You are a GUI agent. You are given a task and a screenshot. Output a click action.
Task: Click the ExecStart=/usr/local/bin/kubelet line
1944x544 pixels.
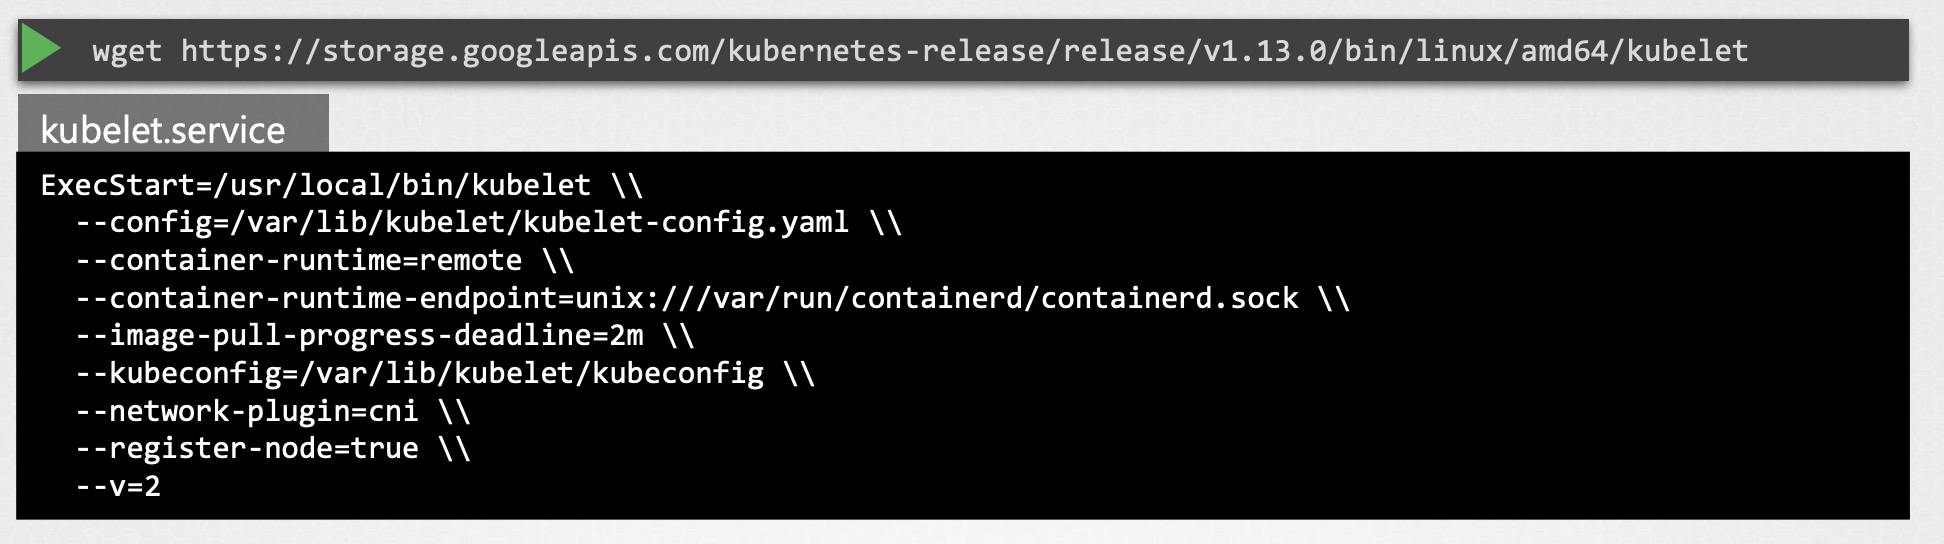coord(315,185)
